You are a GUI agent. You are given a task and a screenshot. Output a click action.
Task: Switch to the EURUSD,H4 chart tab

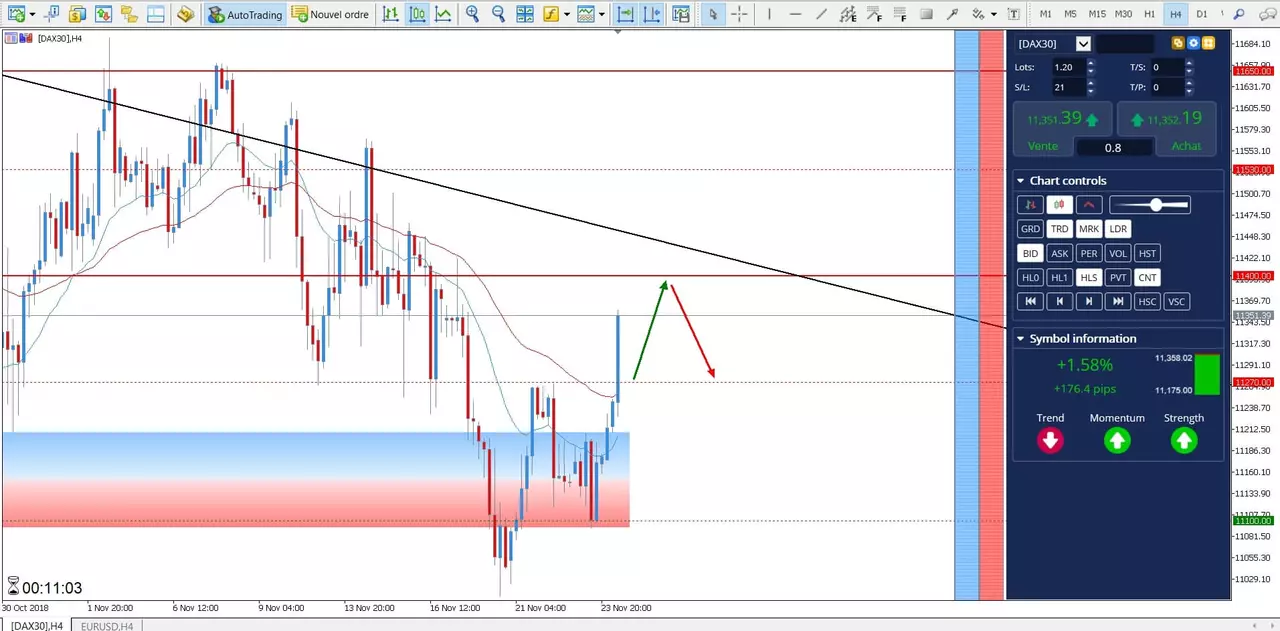[106, 625]
